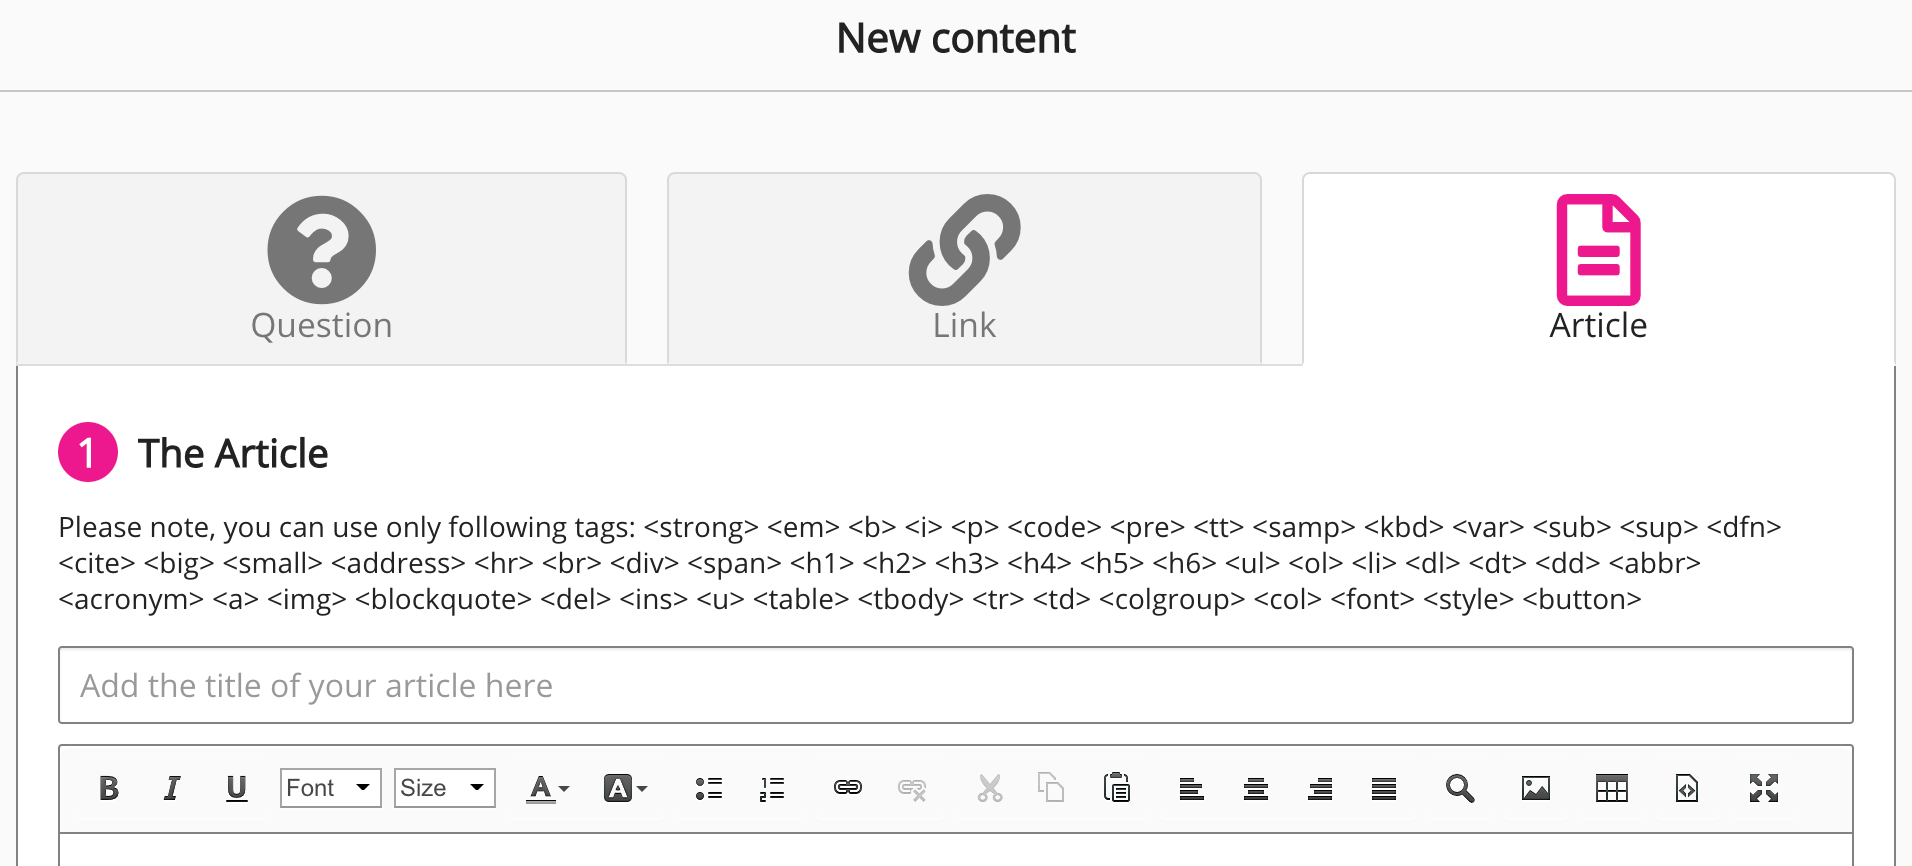Toggle bold formatting

(x=109, y=788)
